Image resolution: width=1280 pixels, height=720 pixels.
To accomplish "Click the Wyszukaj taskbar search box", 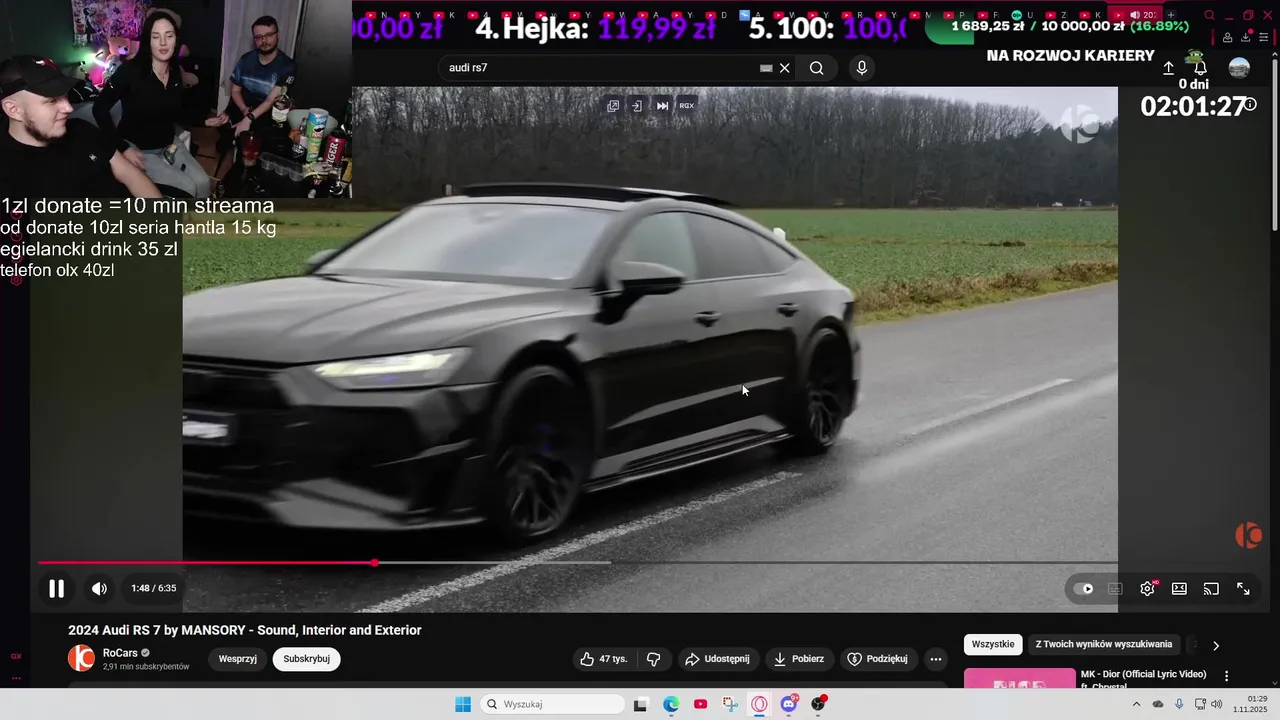I will (x=552, y=704).
